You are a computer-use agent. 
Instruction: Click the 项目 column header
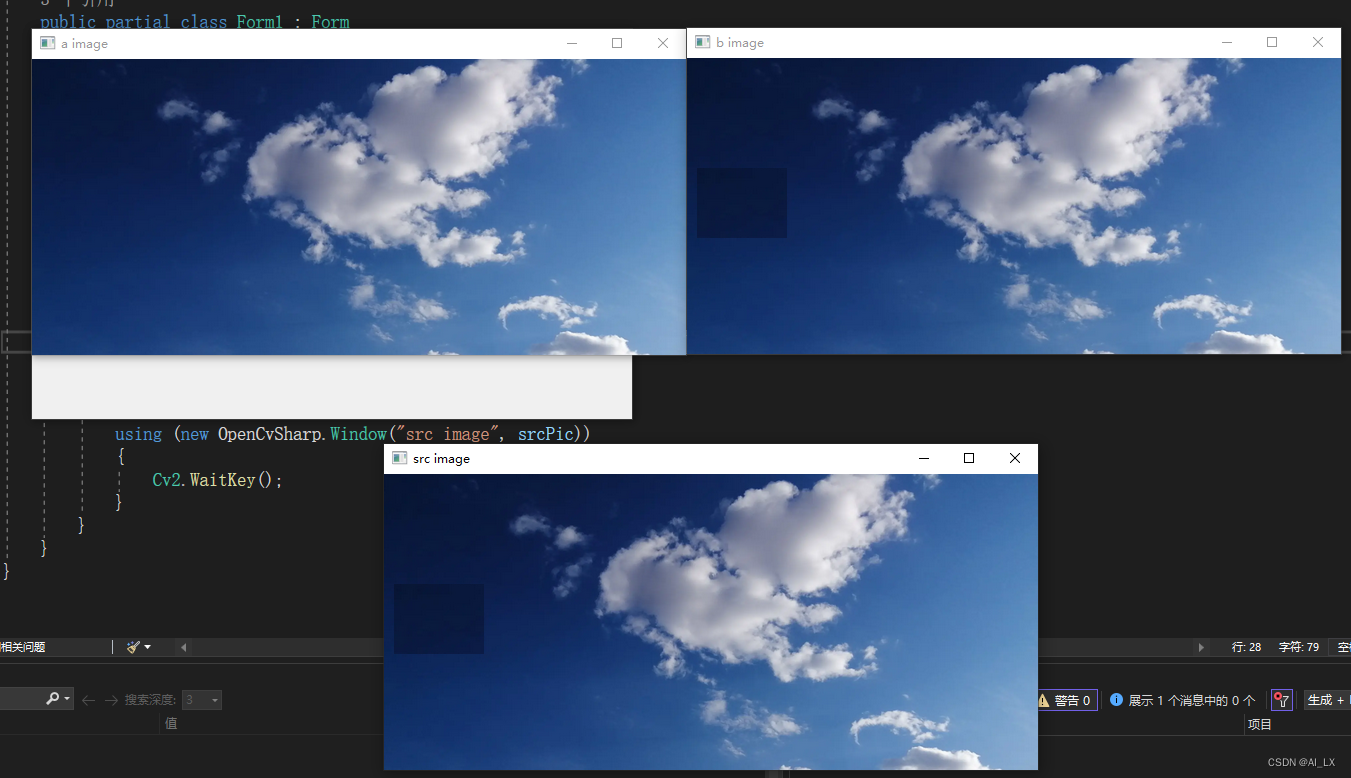1260,724
